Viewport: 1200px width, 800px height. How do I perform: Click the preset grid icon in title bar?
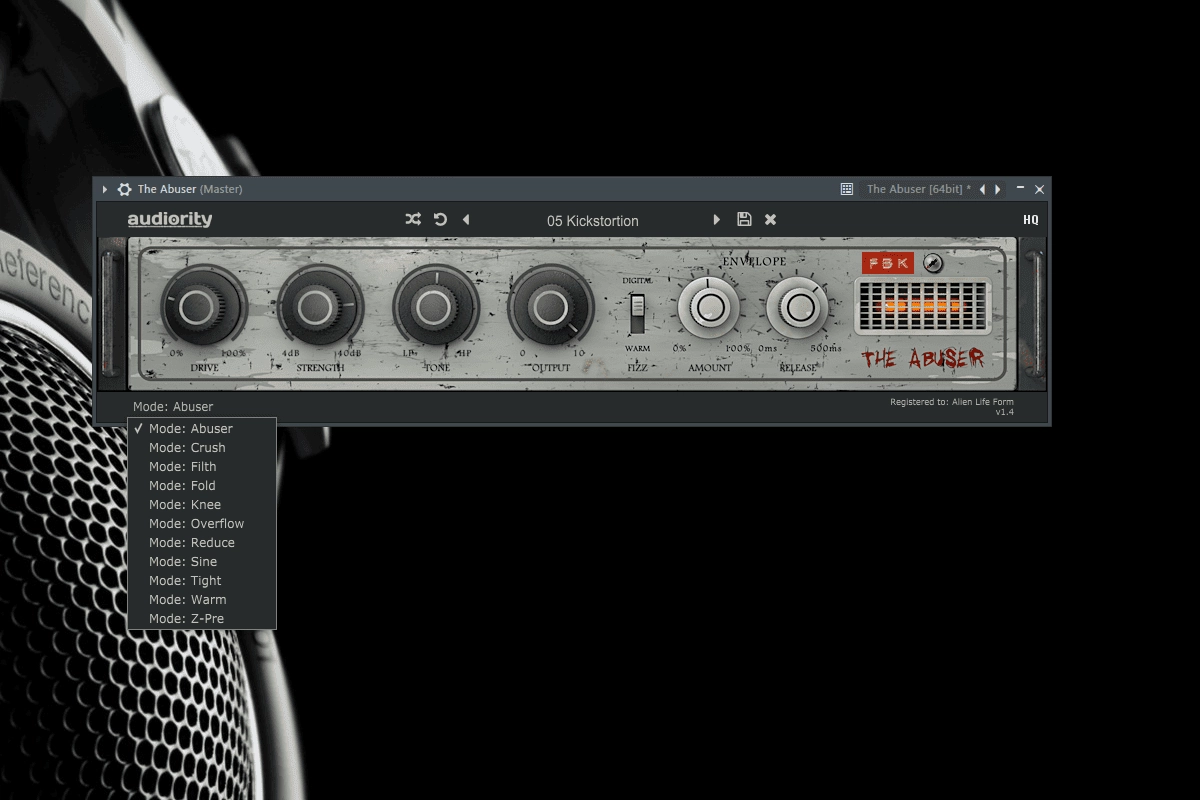pos(847,189)
